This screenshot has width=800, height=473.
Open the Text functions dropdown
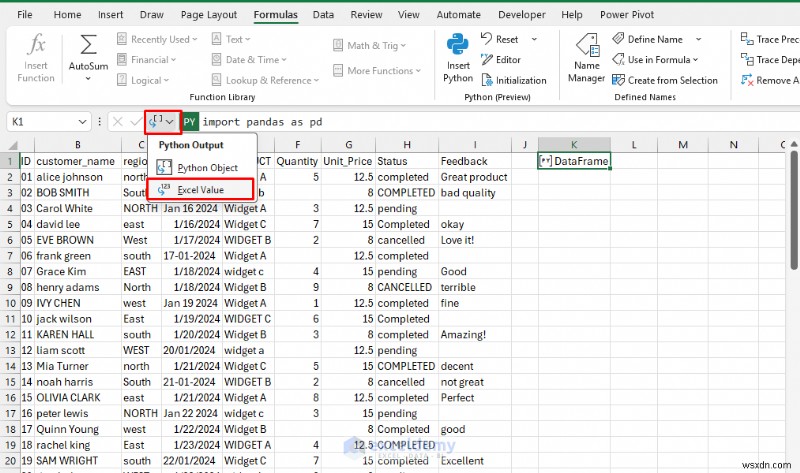pos(231,39)
